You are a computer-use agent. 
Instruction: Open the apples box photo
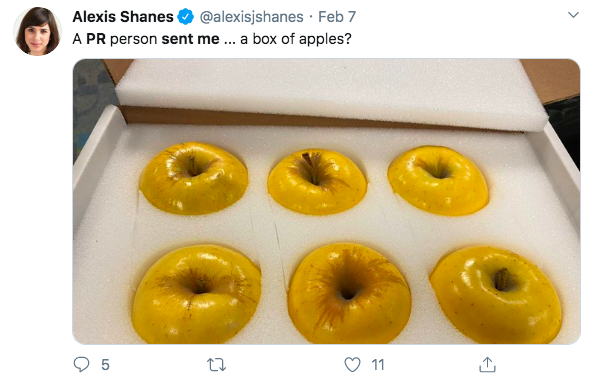326,201
